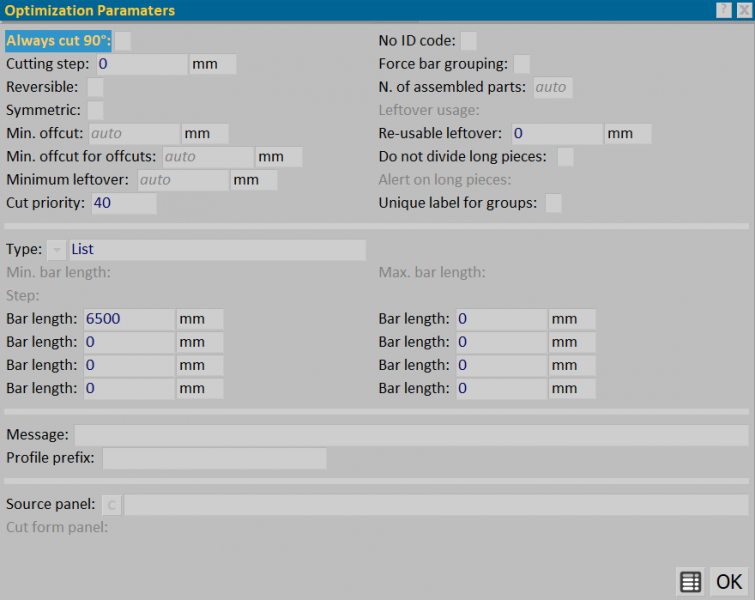Click N. of assembled parts auto field
The image size is (755, 600).
553,87
